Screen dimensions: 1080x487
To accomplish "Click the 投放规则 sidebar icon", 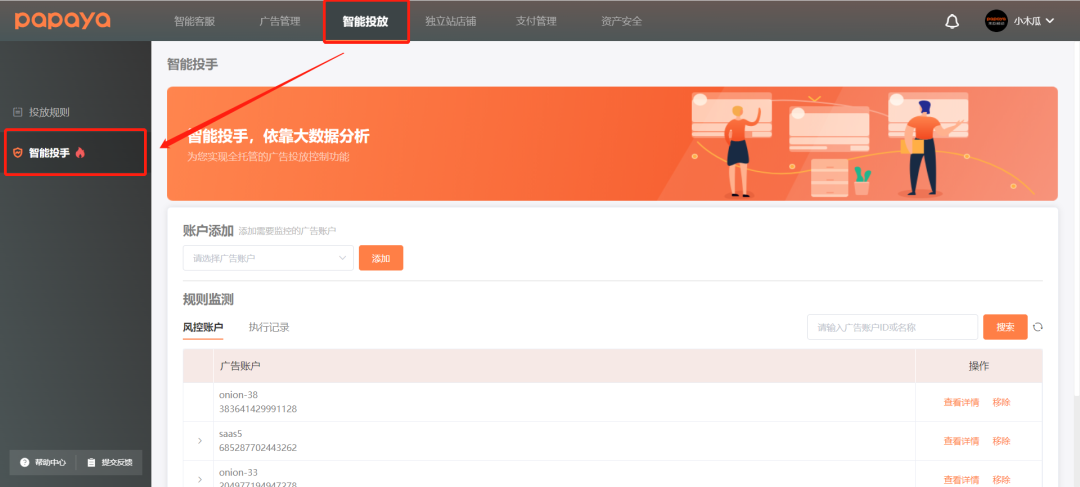I will pyautogui.click(x=18, y=112).
